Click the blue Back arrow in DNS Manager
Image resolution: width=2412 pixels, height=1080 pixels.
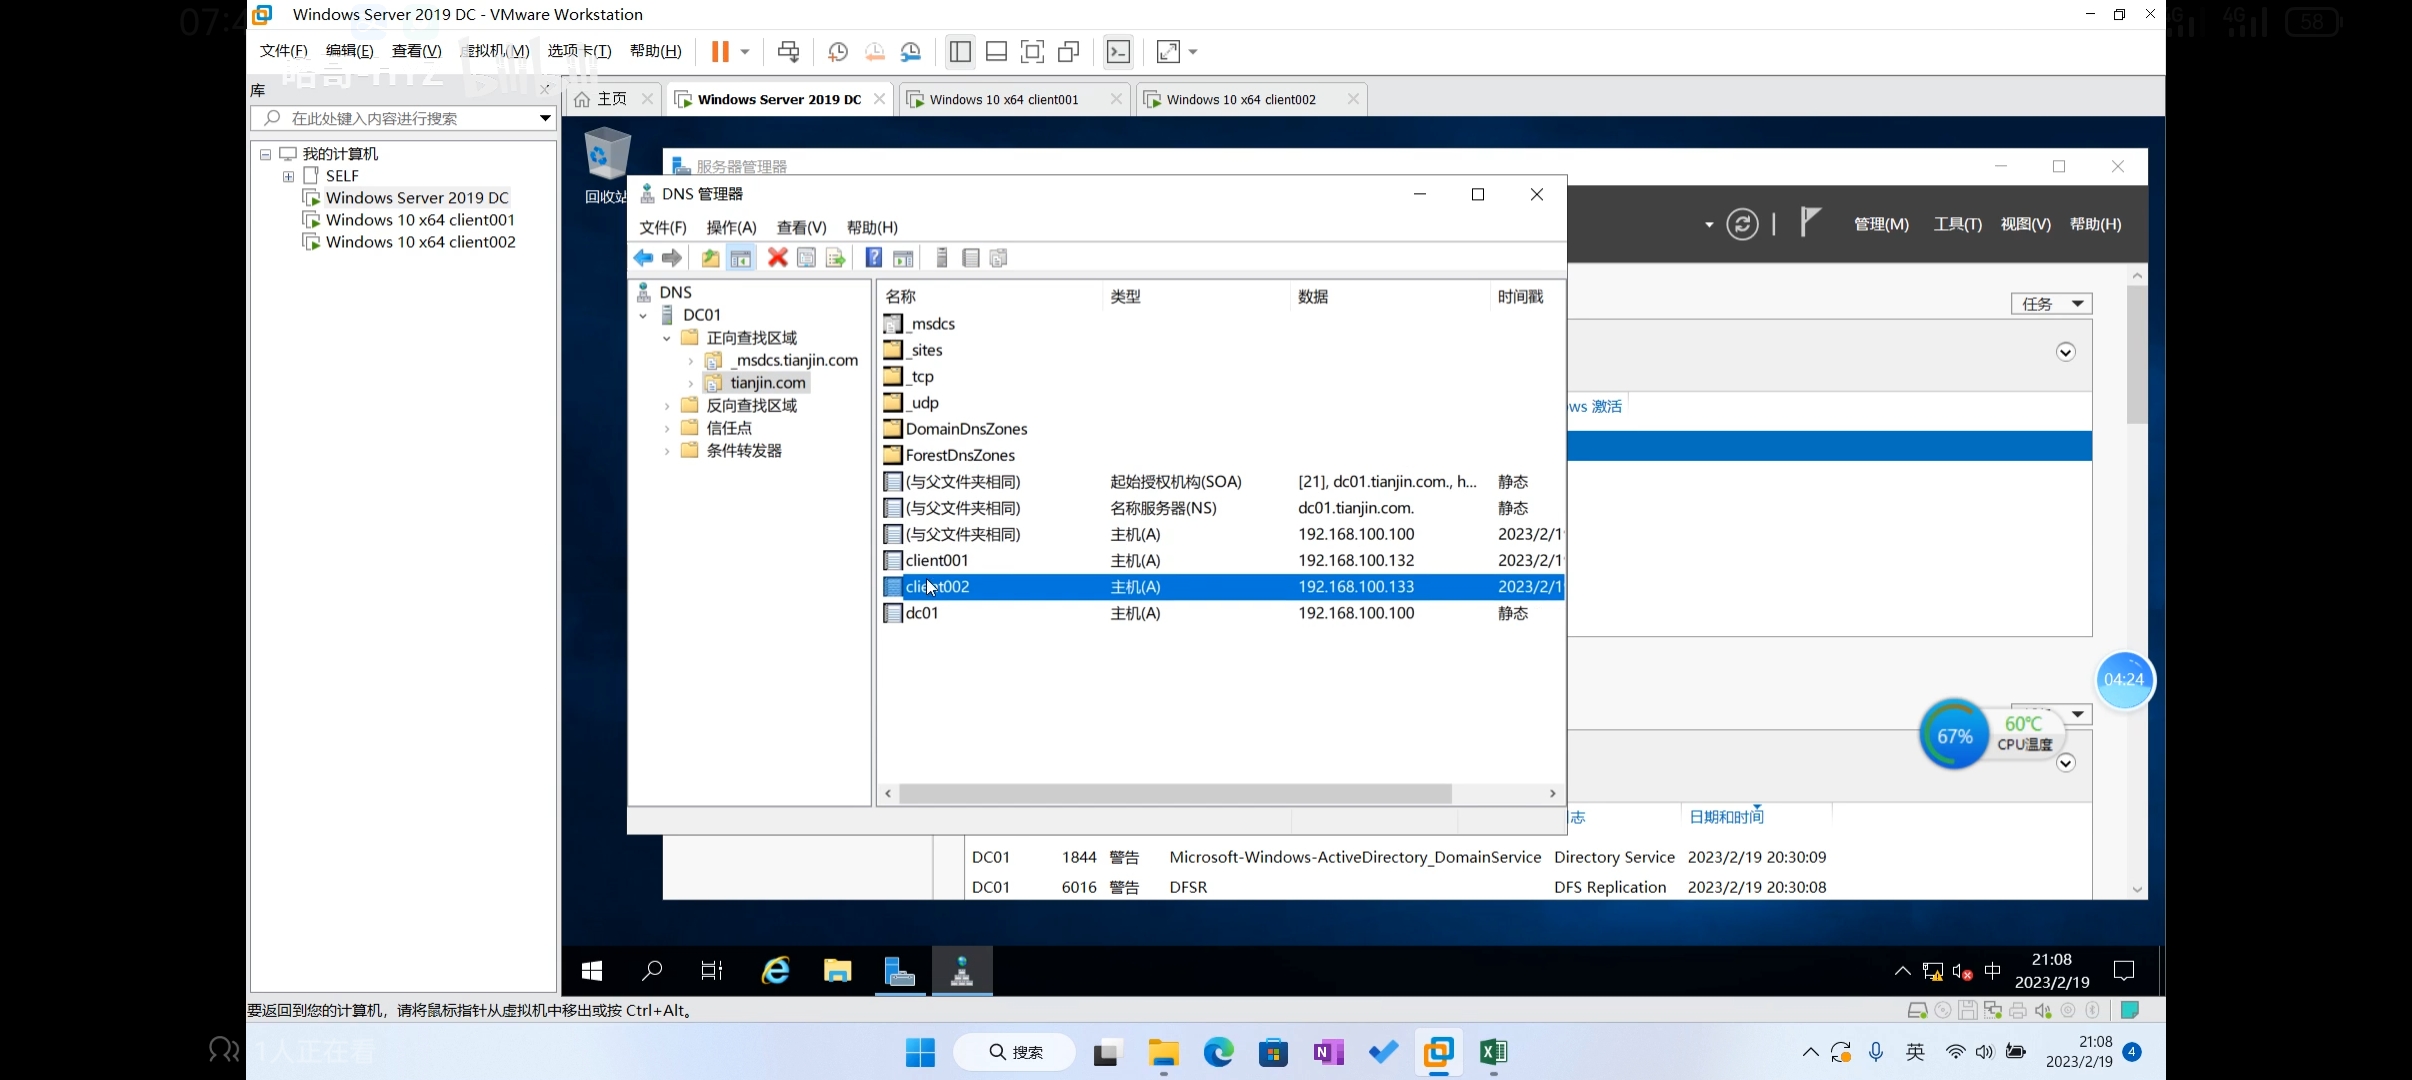click(x=643, y=258)
